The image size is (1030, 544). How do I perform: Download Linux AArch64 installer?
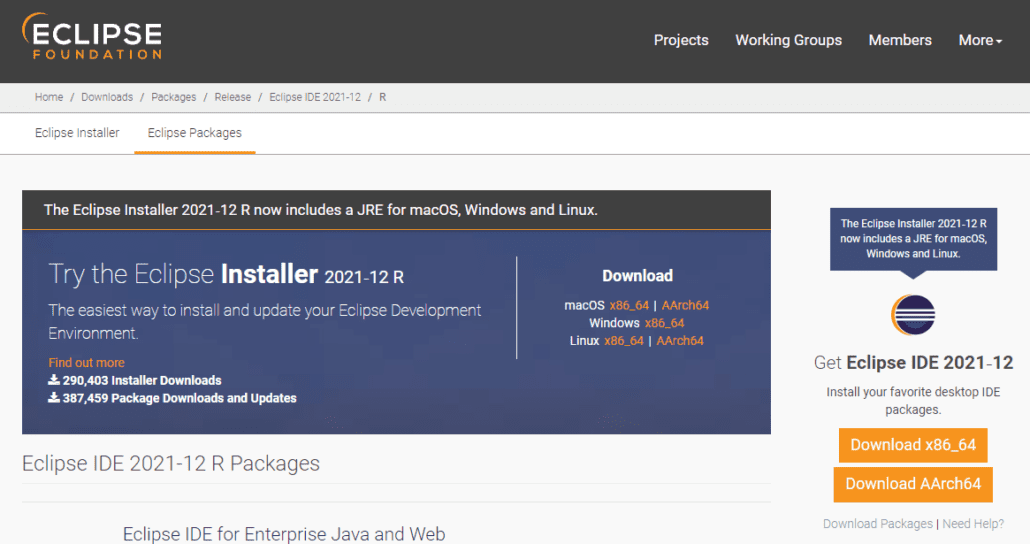click(x=680, y=341)
